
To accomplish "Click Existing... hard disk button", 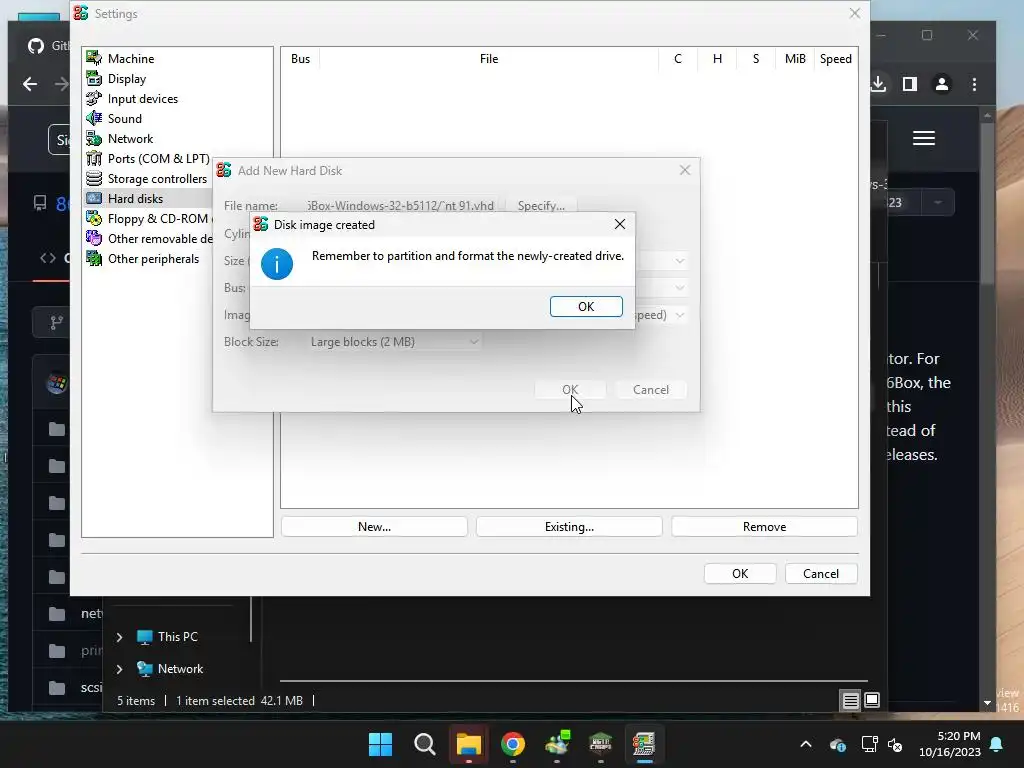I will [x=569, y=526].
